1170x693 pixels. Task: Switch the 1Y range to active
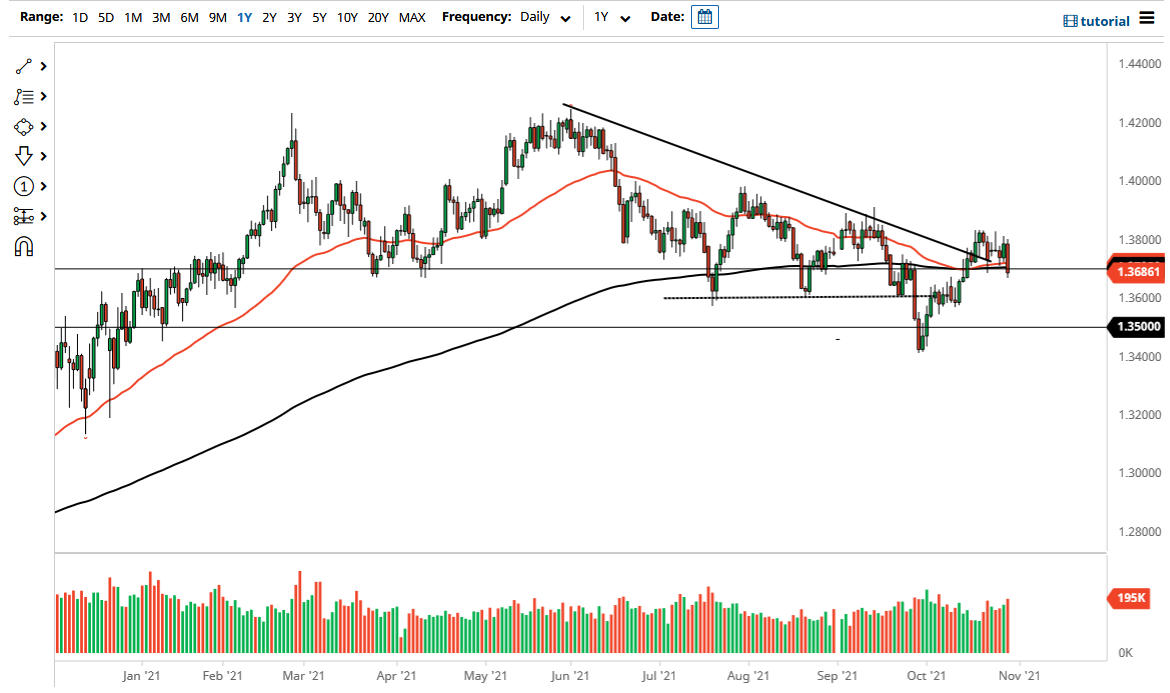coord(243,17)
